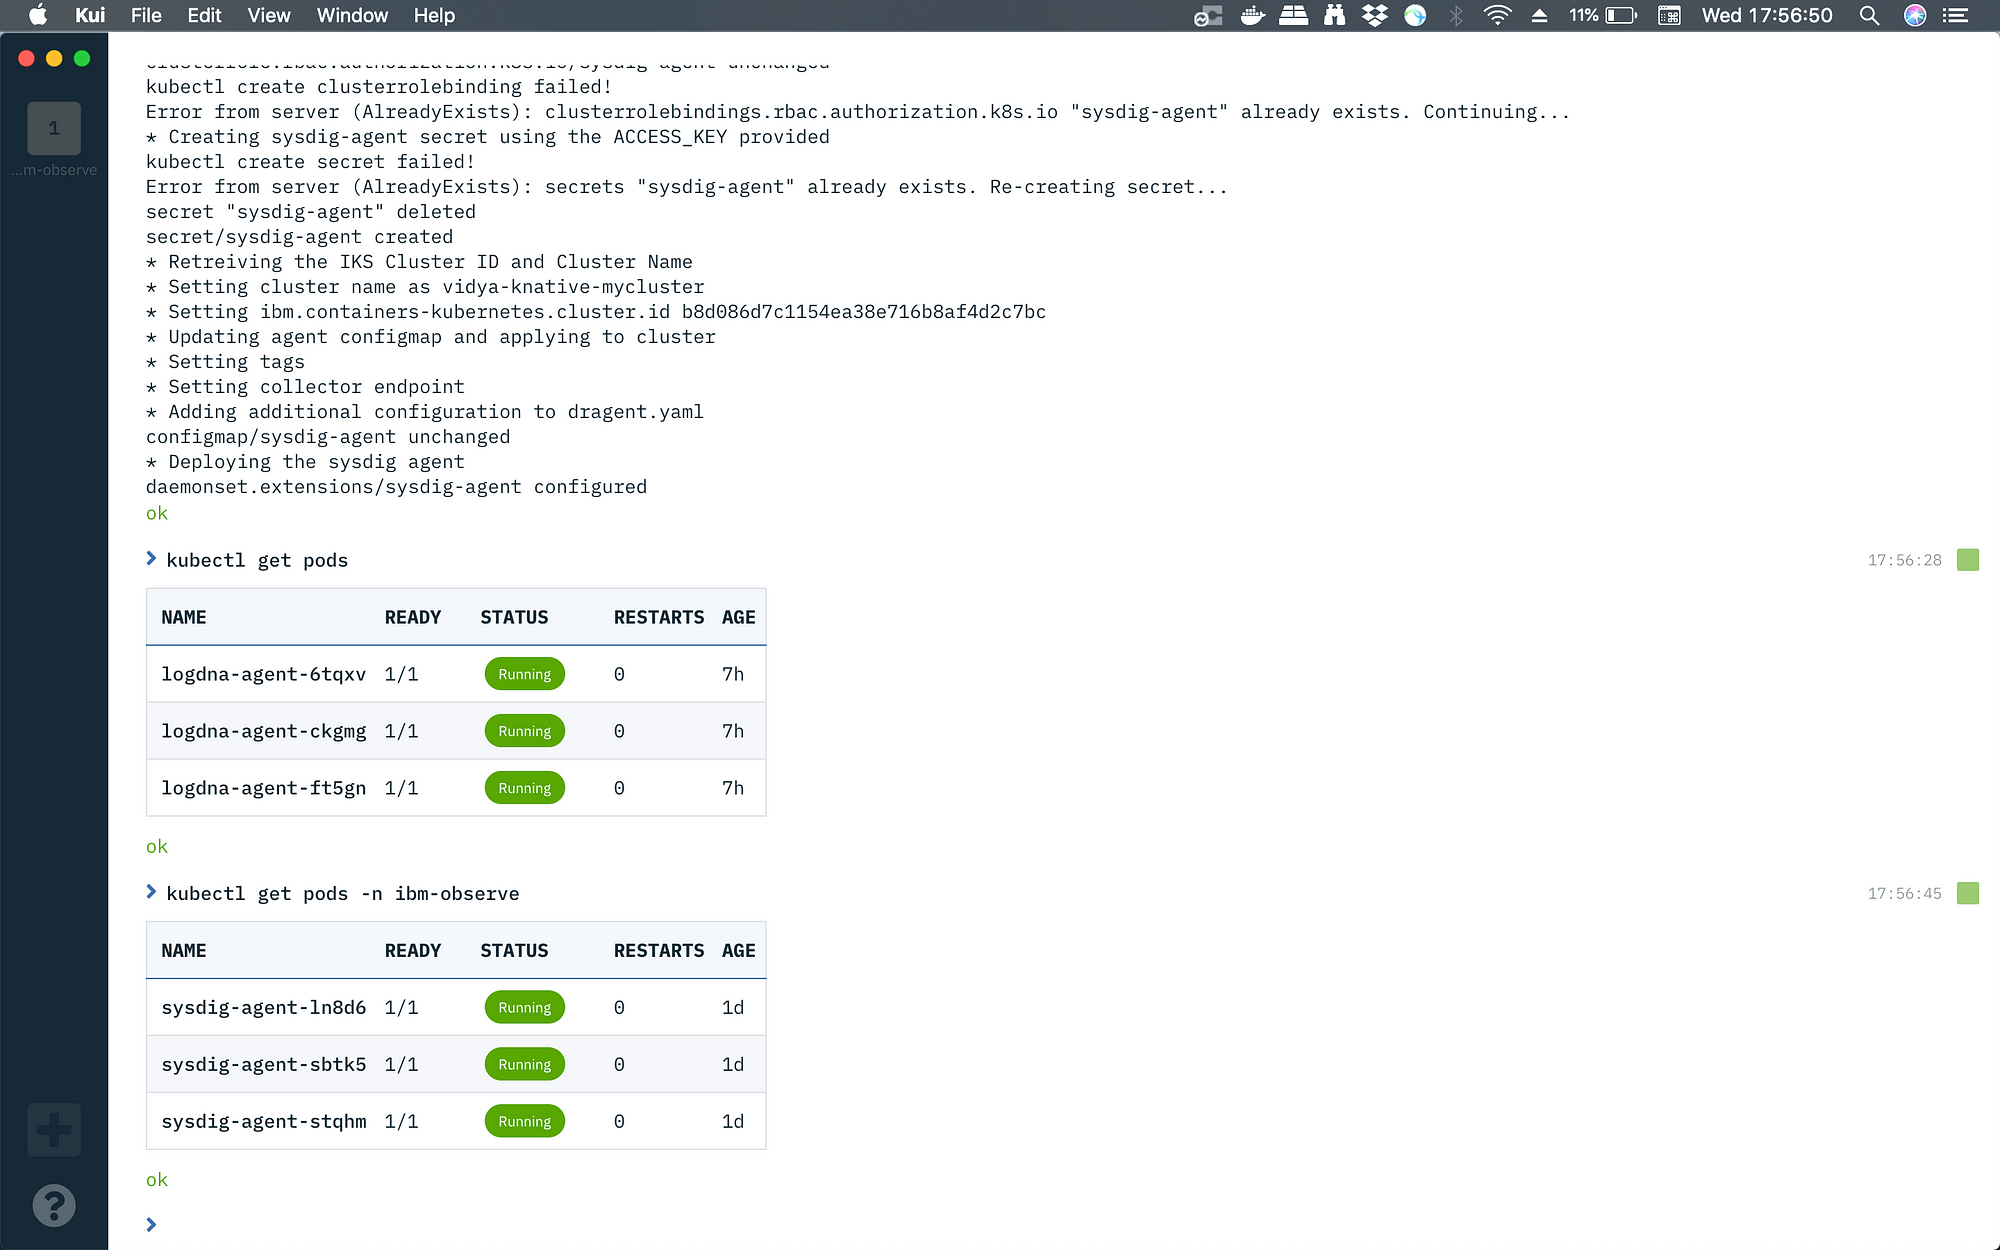This screenshot has height=1250, width=2000.
Task: Click green status square for 17:56:45 command
Action: tap(1968, 893)
